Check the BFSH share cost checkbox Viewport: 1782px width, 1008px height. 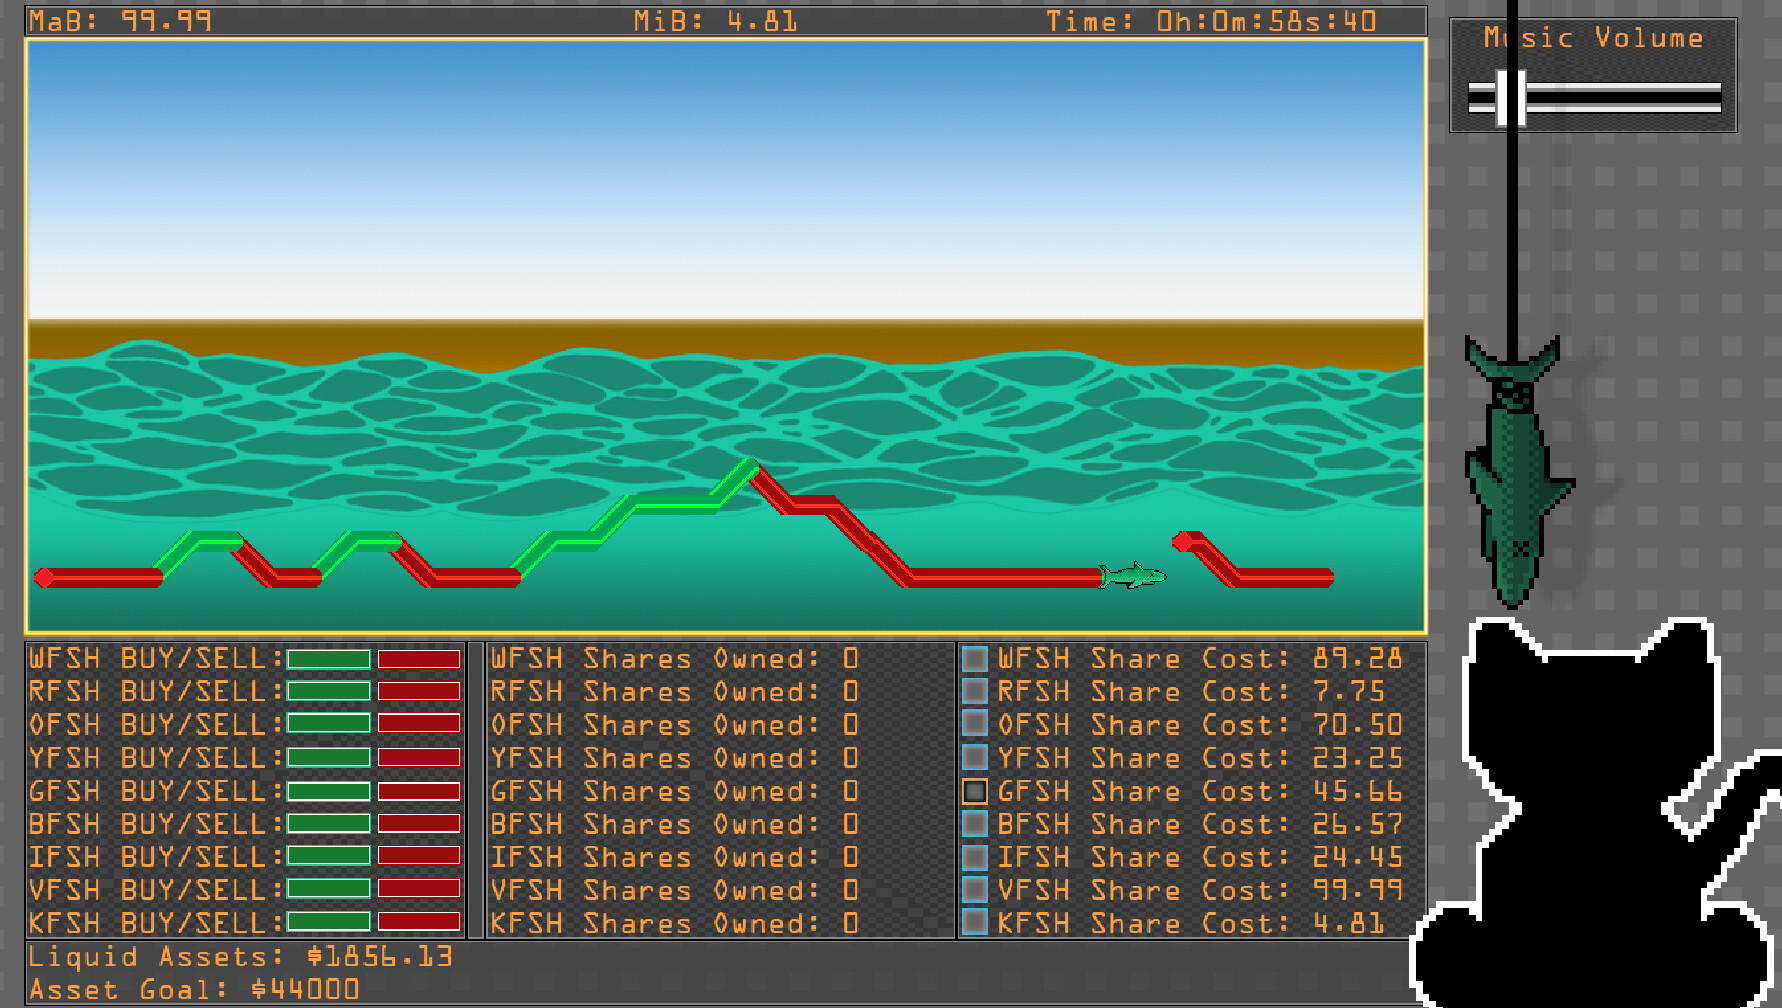[x=974, y=824]
